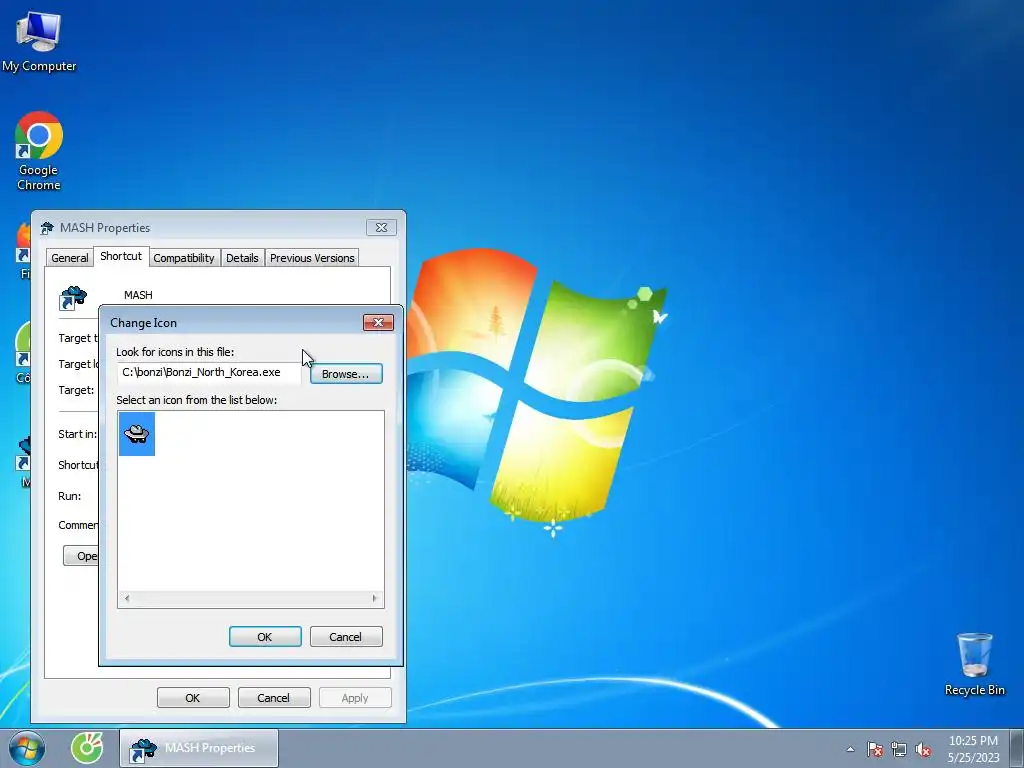The image size is (1024, 768).
Task: Switch to General tab in MASH Properties
Action: [x=69, y=258]
